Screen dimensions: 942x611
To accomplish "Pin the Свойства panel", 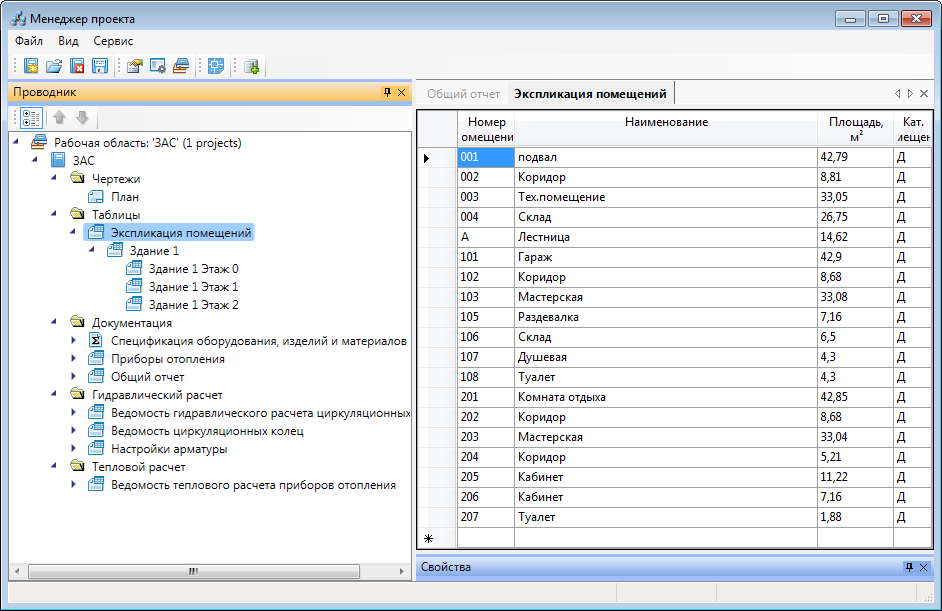I will point(909,567).
